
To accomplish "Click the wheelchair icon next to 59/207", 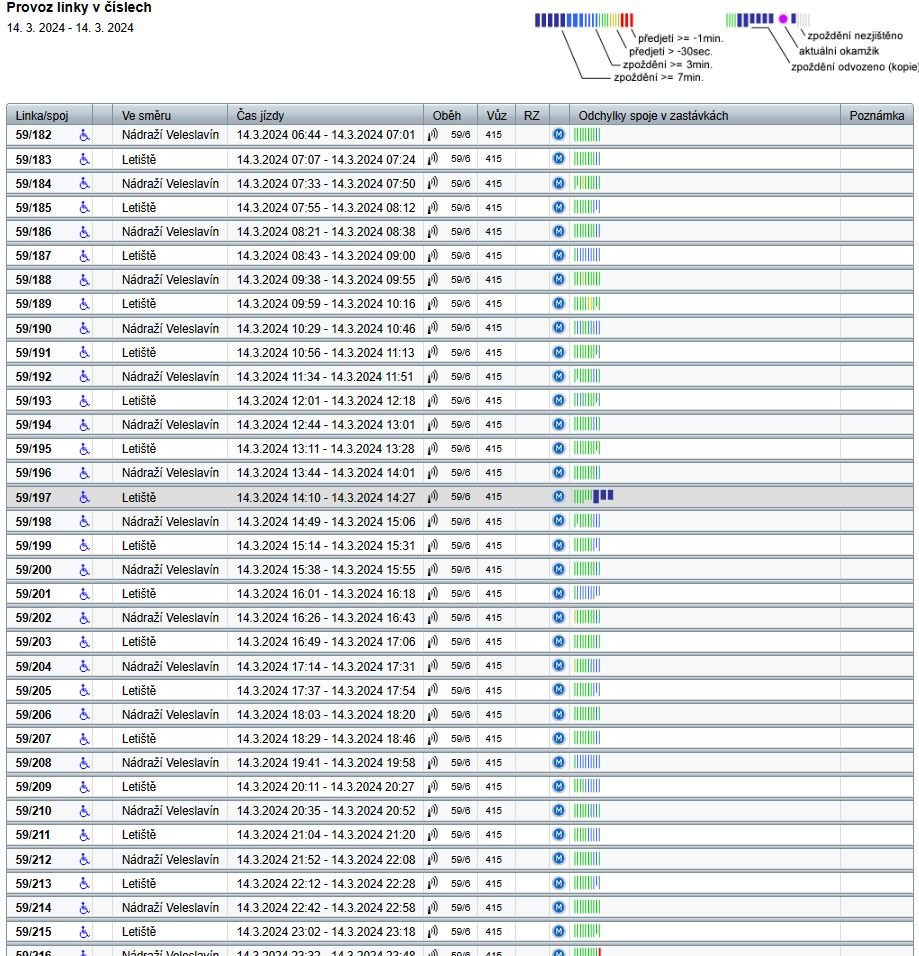I will (x=84, y=739).
